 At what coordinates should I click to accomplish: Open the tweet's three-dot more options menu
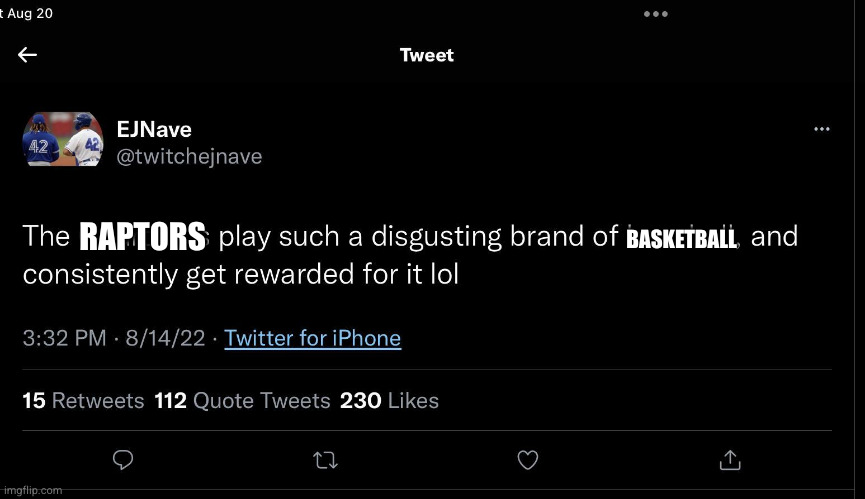point(822,129)
